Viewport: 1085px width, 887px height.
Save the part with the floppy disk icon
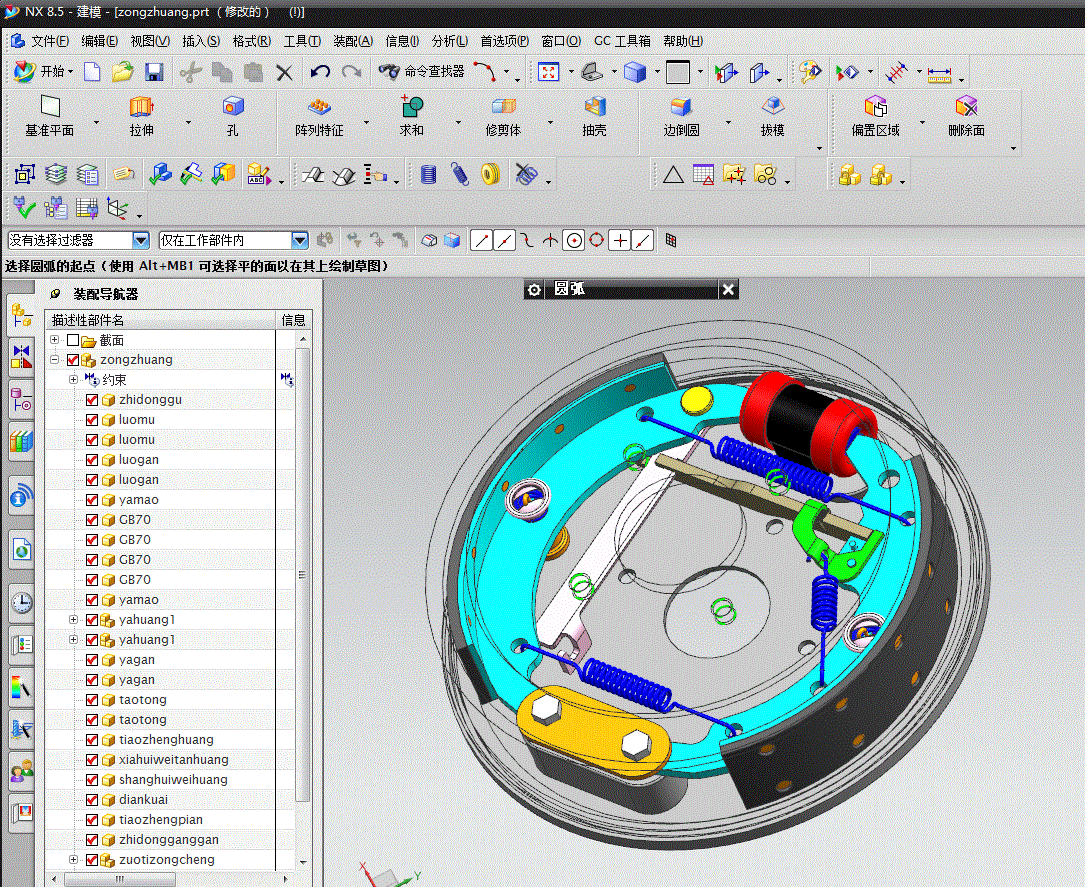[154, 71]
